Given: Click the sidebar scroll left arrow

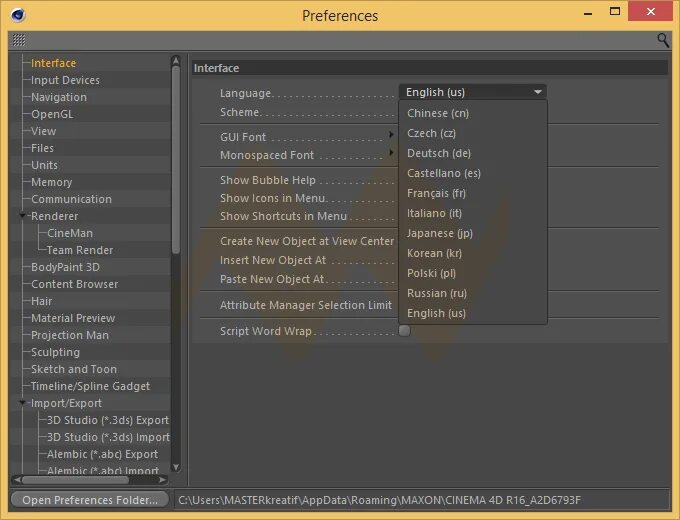Looking at the screenshot, I should pyautogui.click(x=16, y=480).
